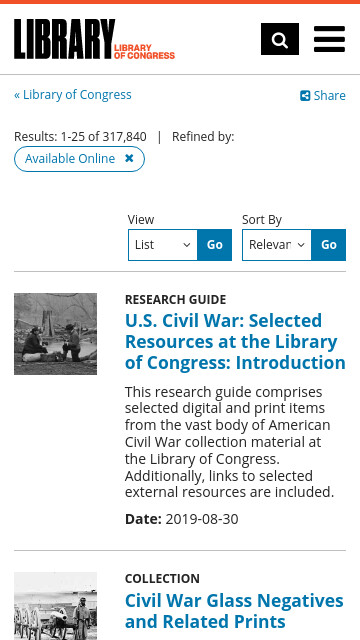Click the Available Online filter label
Viewport: 360px width, 640px height.
pos(70,158)
